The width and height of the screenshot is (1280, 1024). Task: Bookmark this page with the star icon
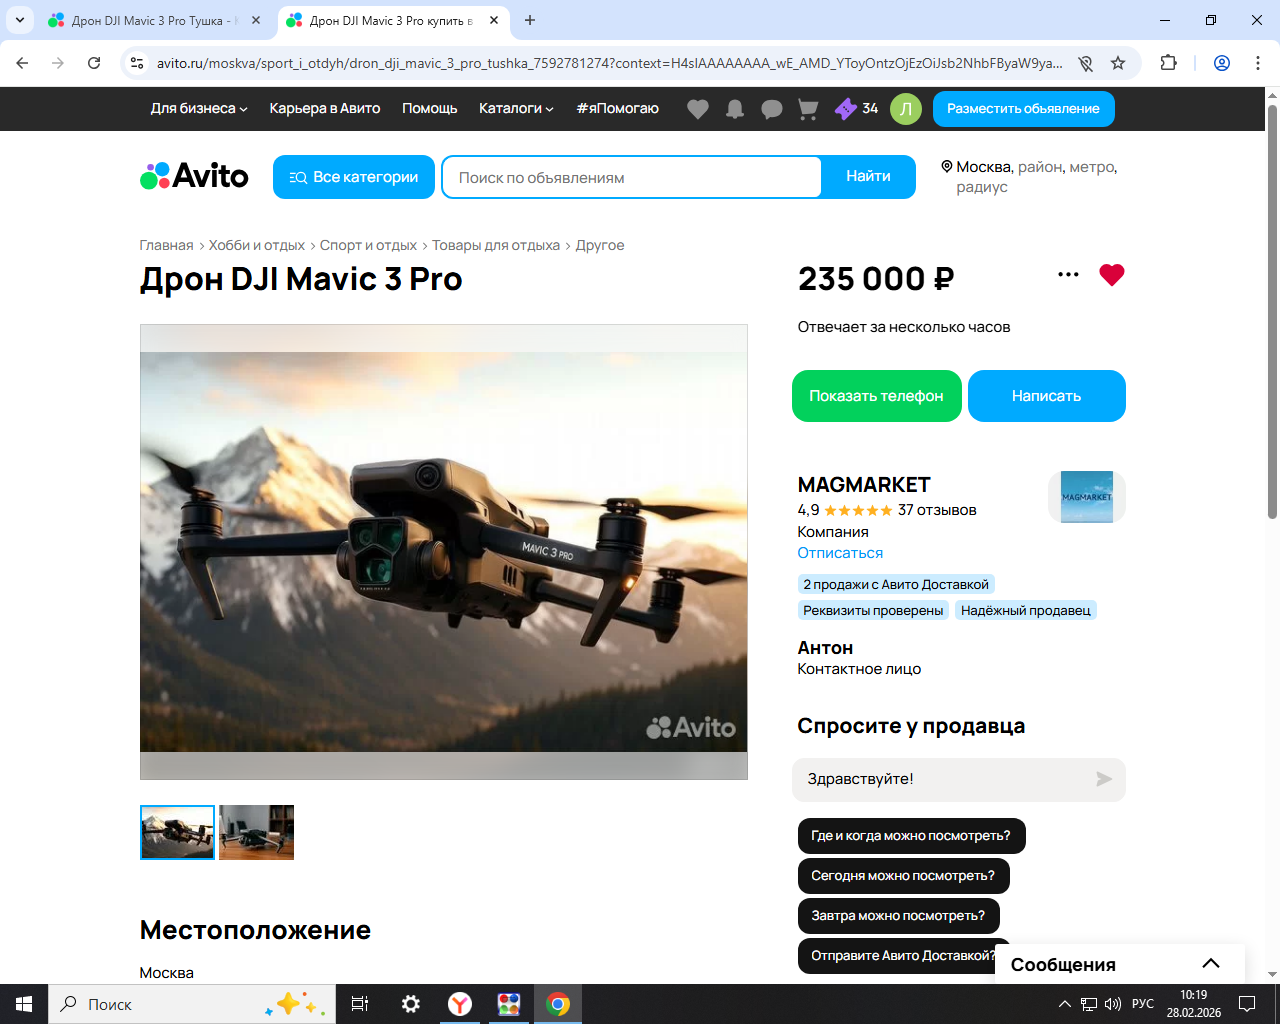(x=1118, y=63)
